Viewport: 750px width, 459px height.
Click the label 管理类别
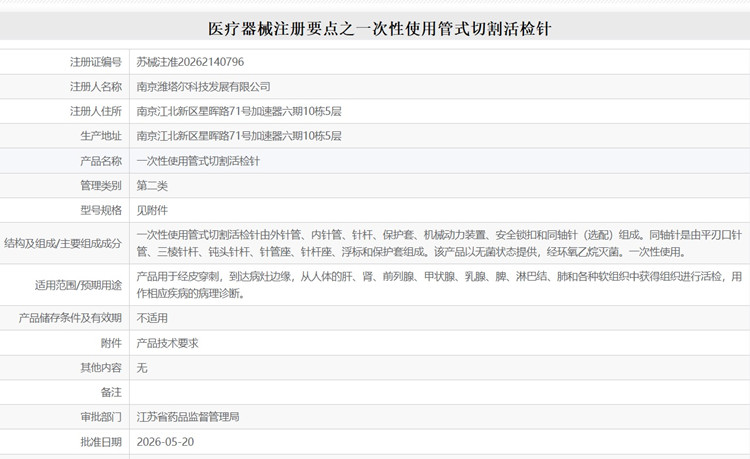(x=101, y=186)
